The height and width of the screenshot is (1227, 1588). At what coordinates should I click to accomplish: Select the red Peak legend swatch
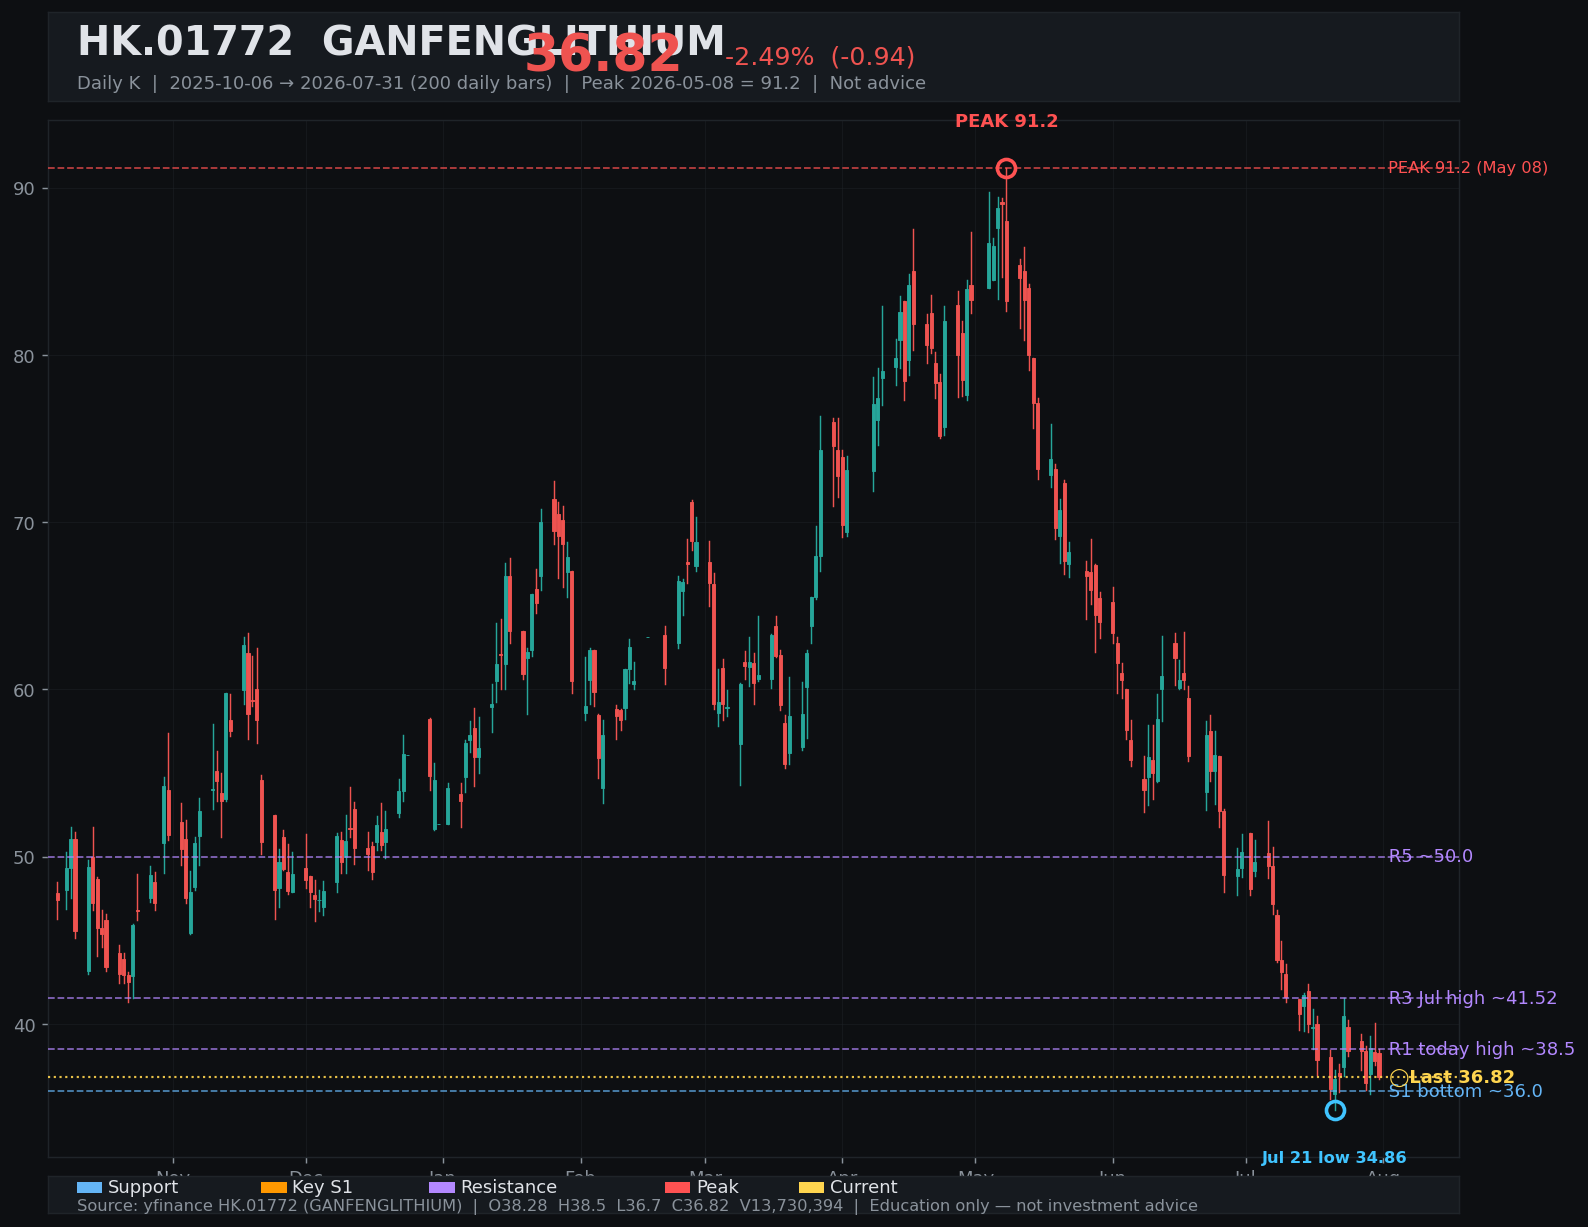pyautogui.click(x=678, y=1188)
